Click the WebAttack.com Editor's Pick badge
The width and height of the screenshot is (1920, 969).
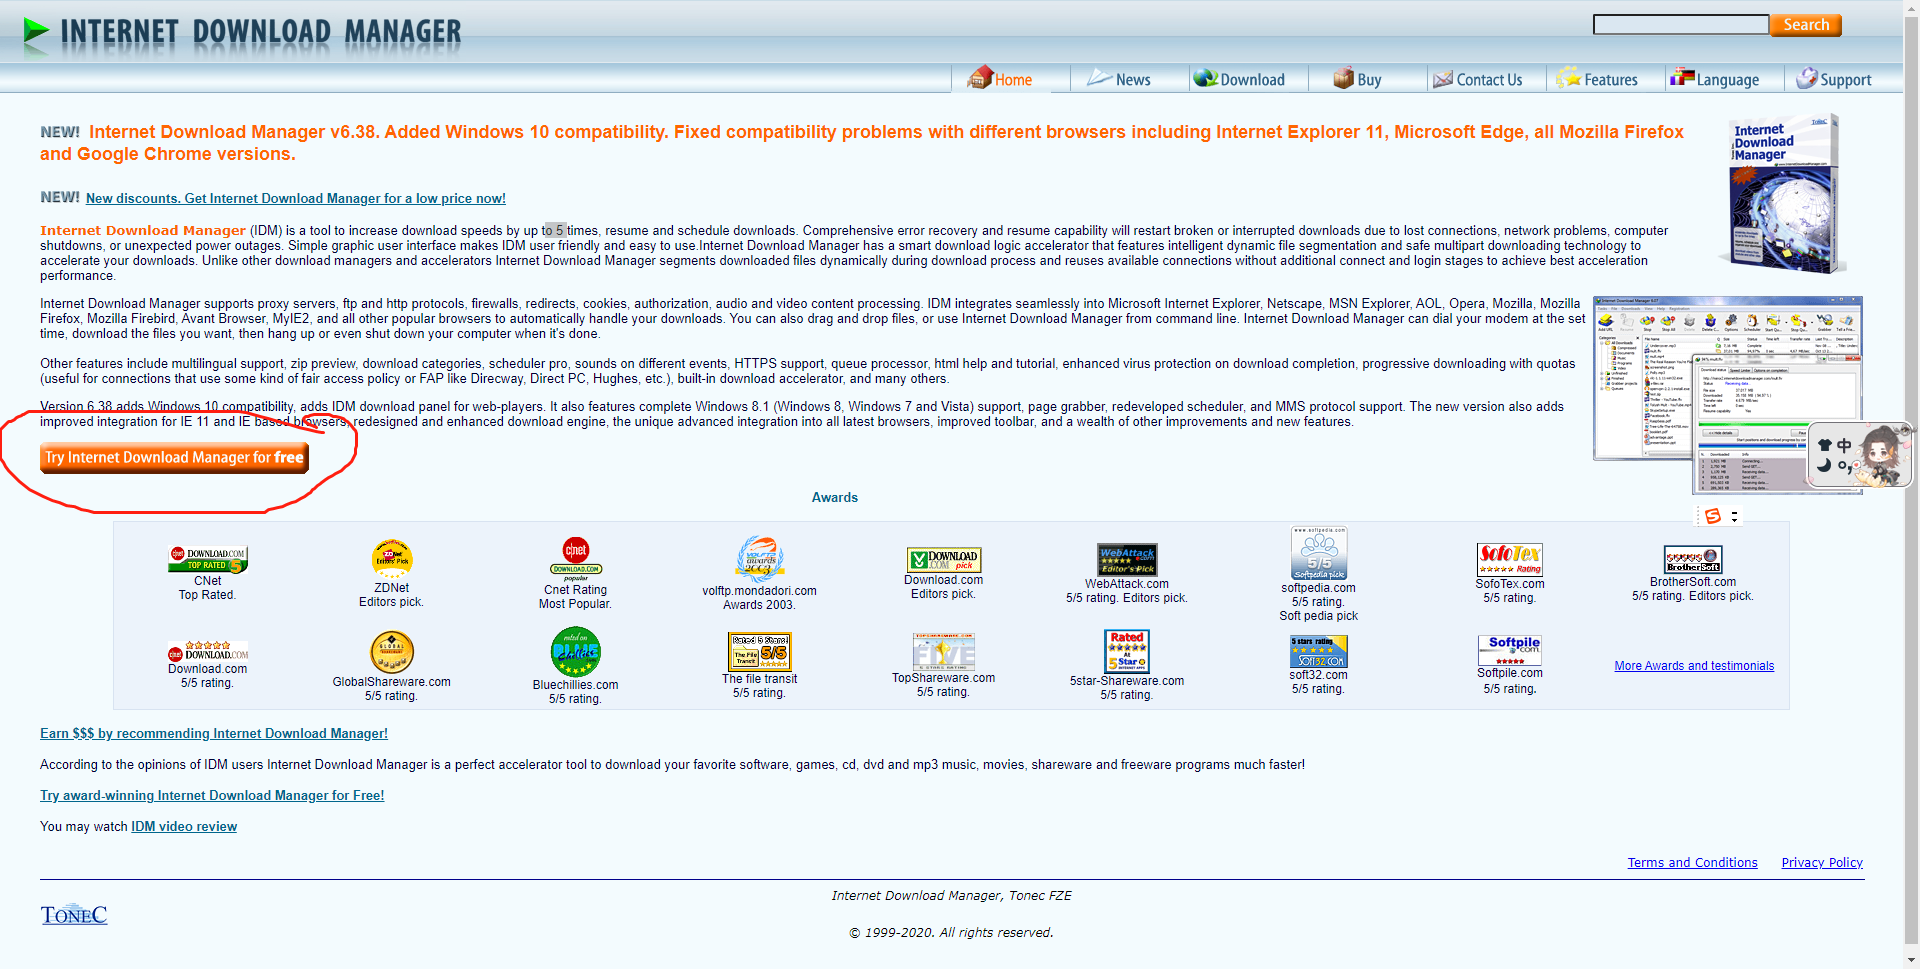[1127, 560]
